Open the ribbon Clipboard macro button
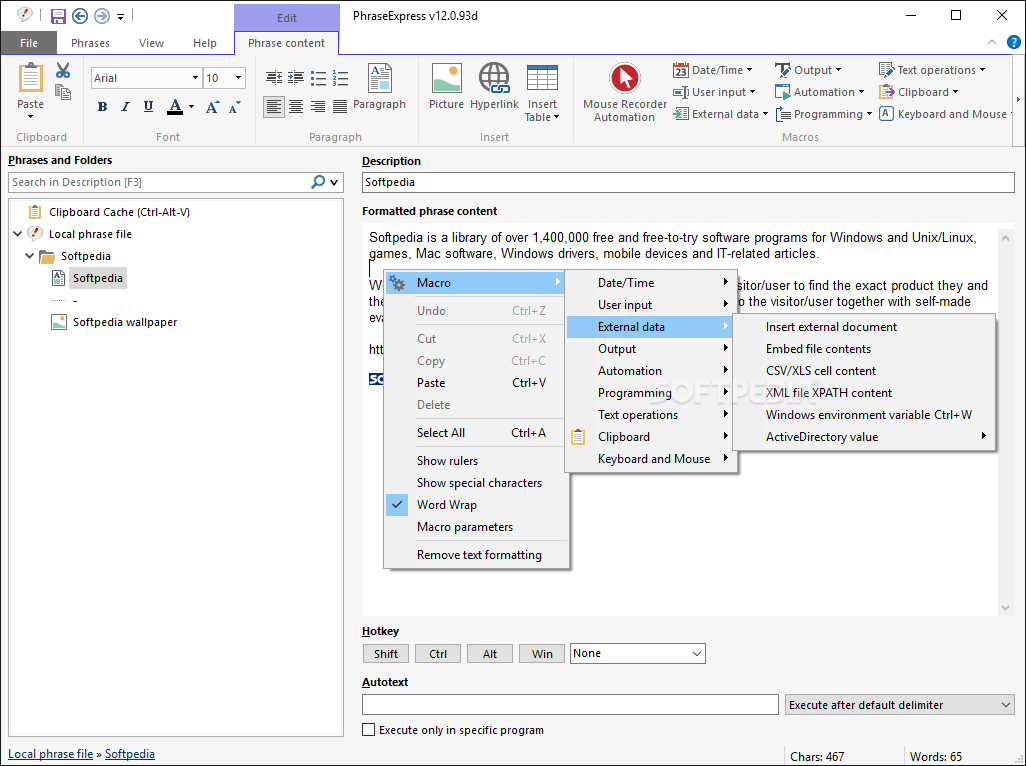Screen dimensions: 1026x766 click(x=919, y=92)
